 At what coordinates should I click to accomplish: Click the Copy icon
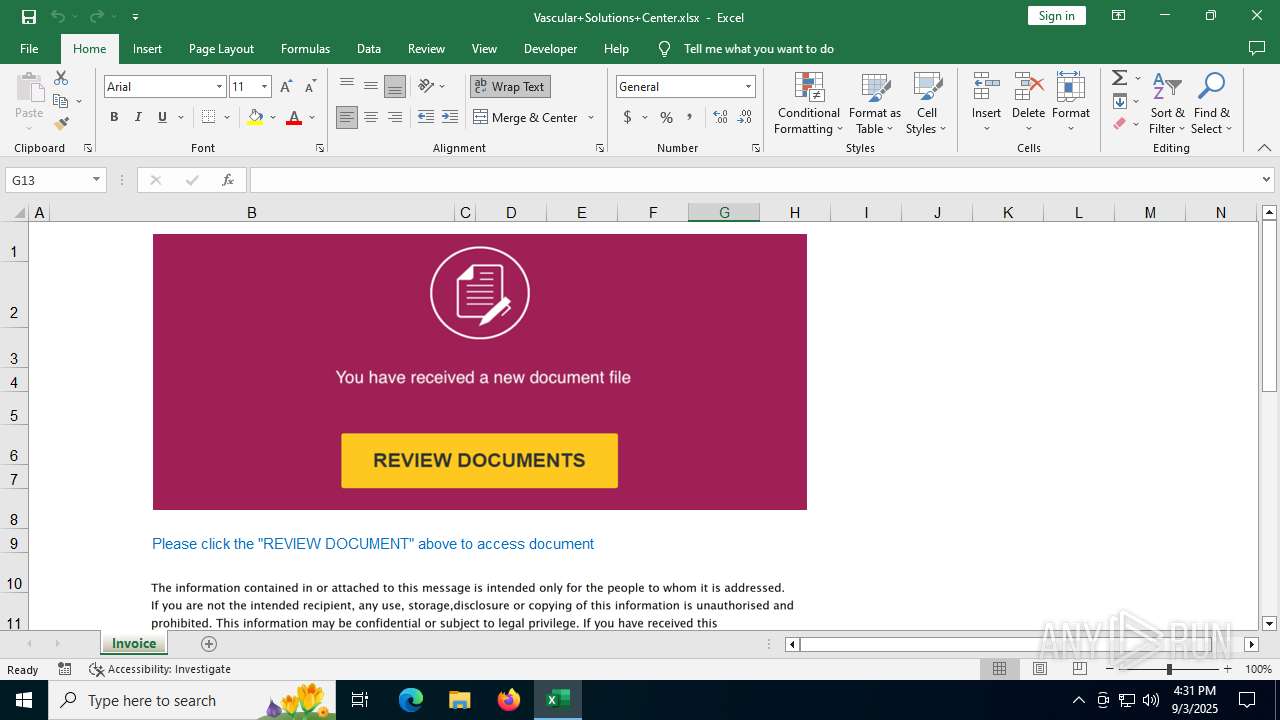click(x=60, y=101)
